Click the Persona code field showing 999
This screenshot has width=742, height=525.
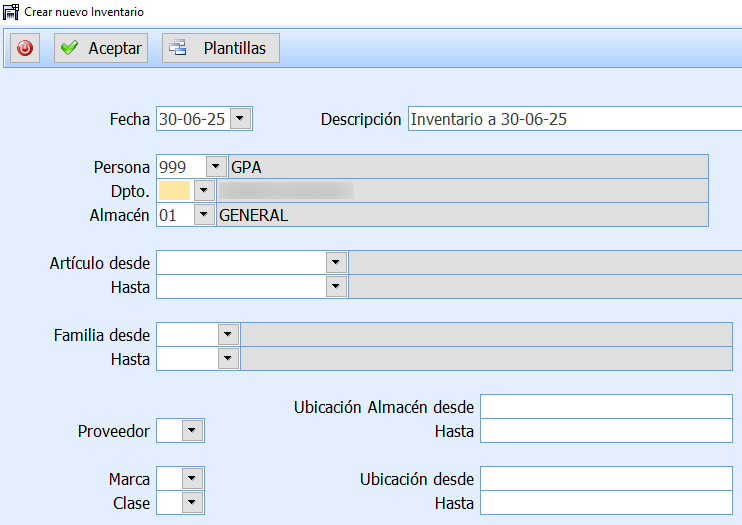(x=179, y=167)
